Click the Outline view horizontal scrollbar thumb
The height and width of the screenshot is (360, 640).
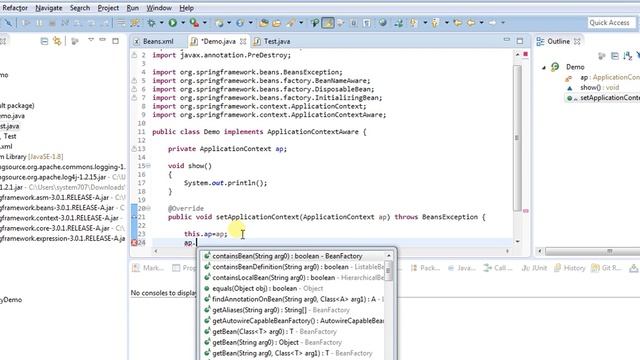click(610, 251)
